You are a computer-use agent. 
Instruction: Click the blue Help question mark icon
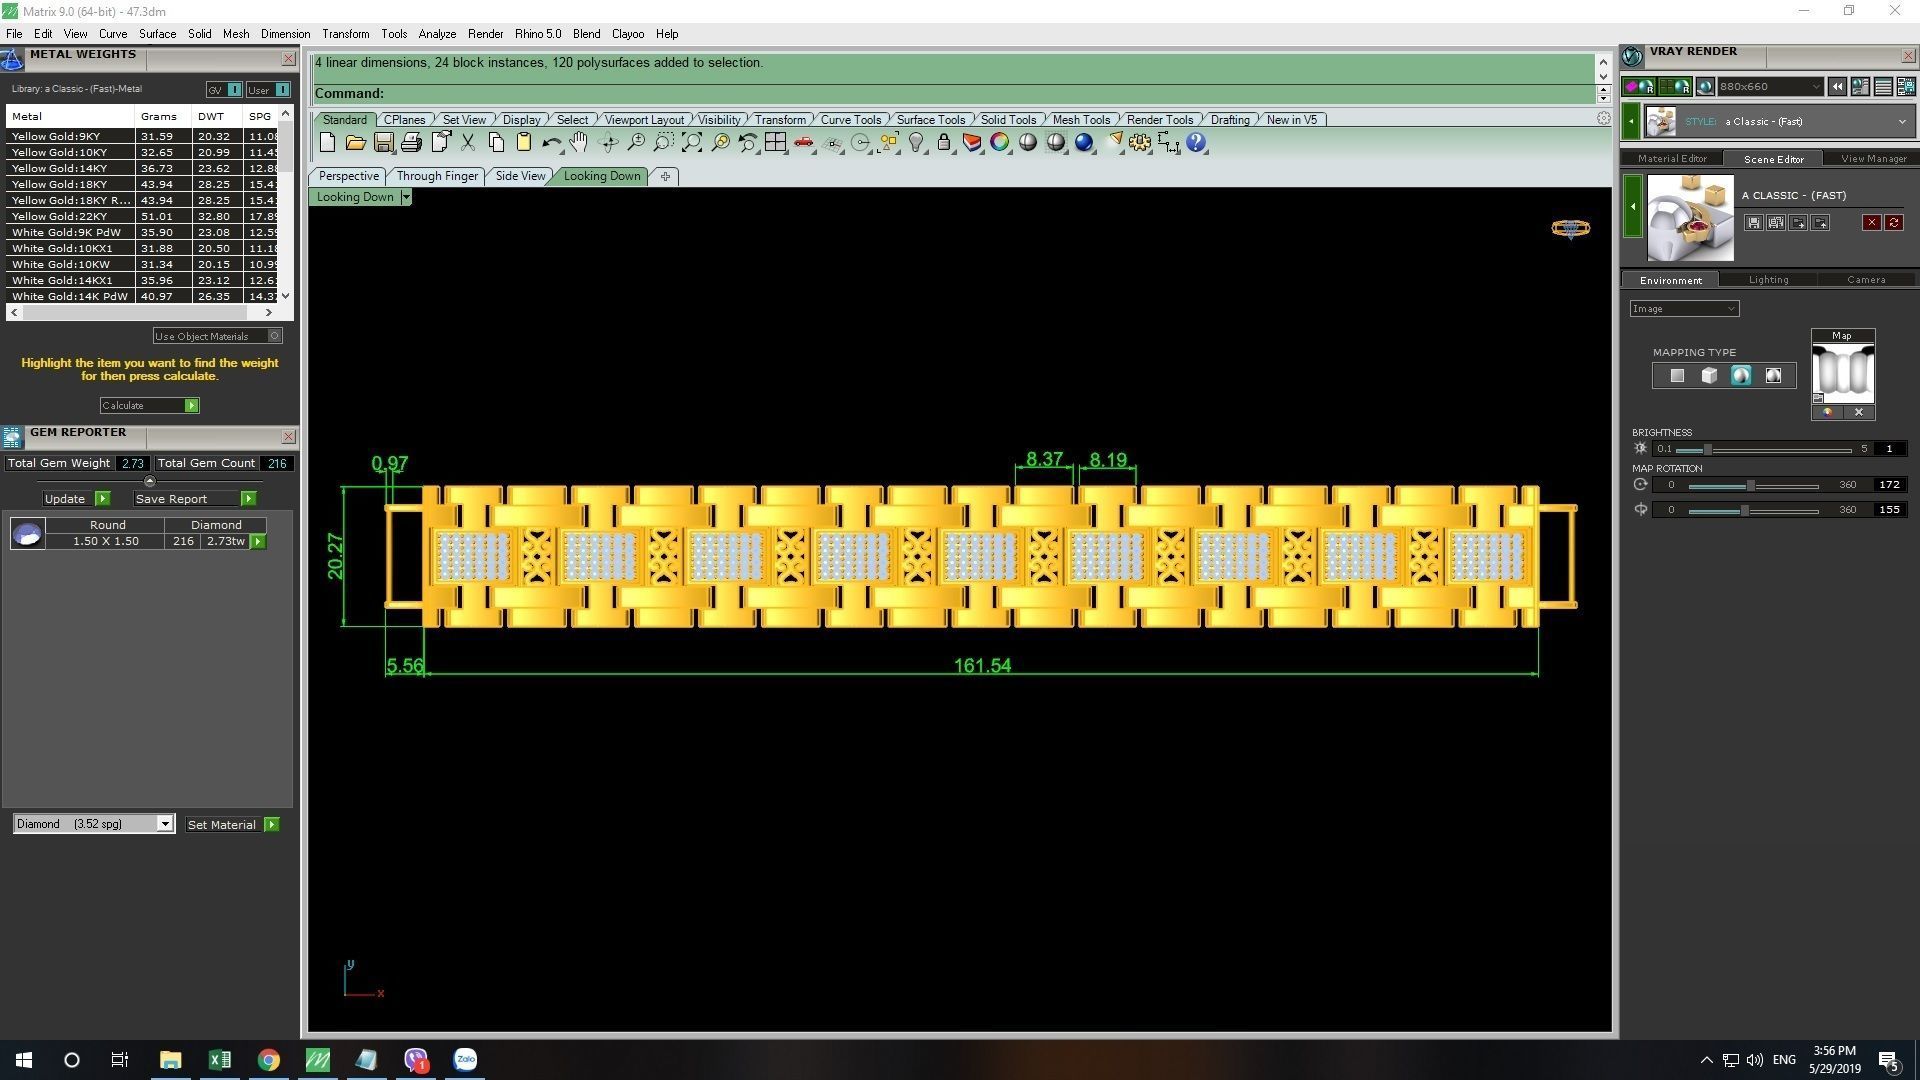[1196, 143]
